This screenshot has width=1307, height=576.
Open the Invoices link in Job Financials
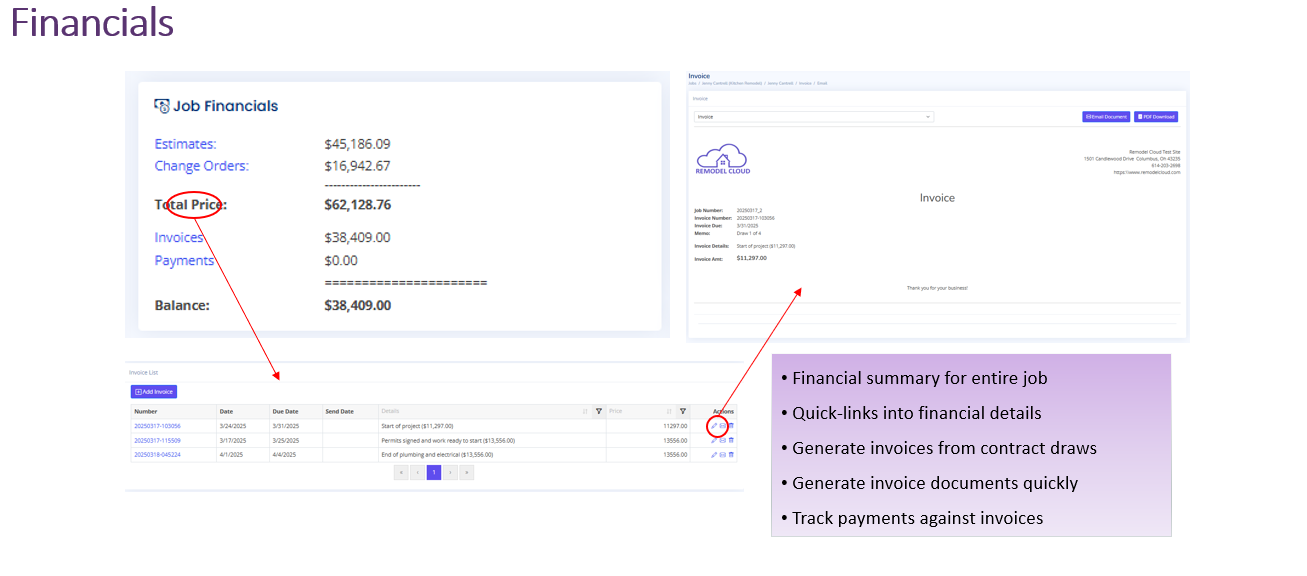179,238
